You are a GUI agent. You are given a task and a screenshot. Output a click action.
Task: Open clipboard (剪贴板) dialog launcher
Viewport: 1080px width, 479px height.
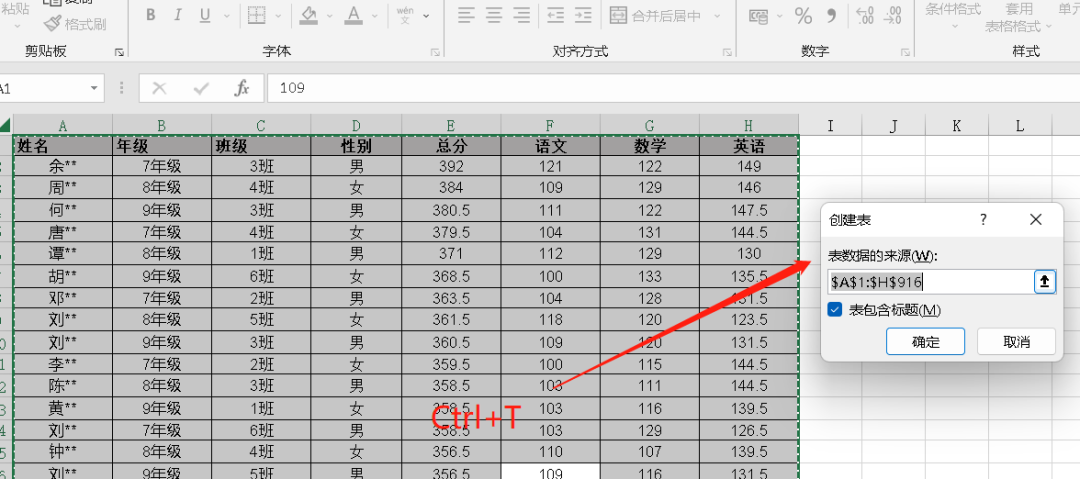pyautogui.click(x=119, y=52)
